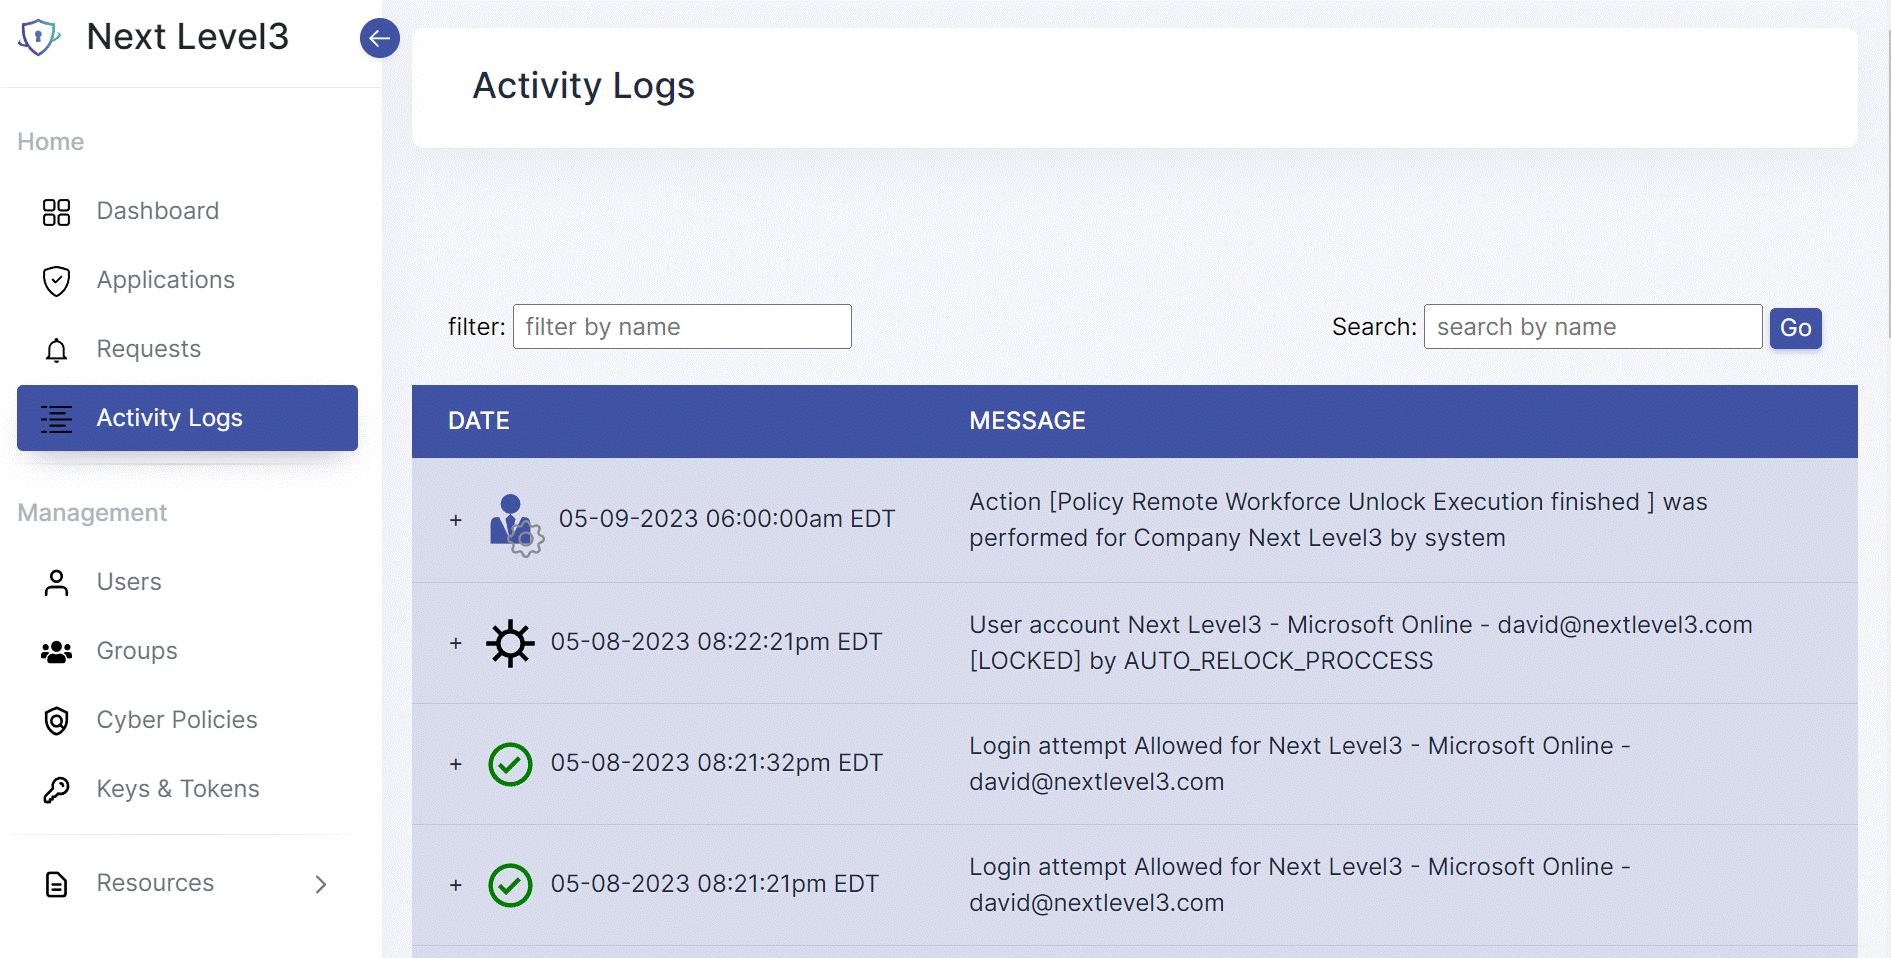This screenshot has width=1891, height=958.
Task: Expand the 05-08-2023 08:22:21pm log entry
Action: coord(456,643)
